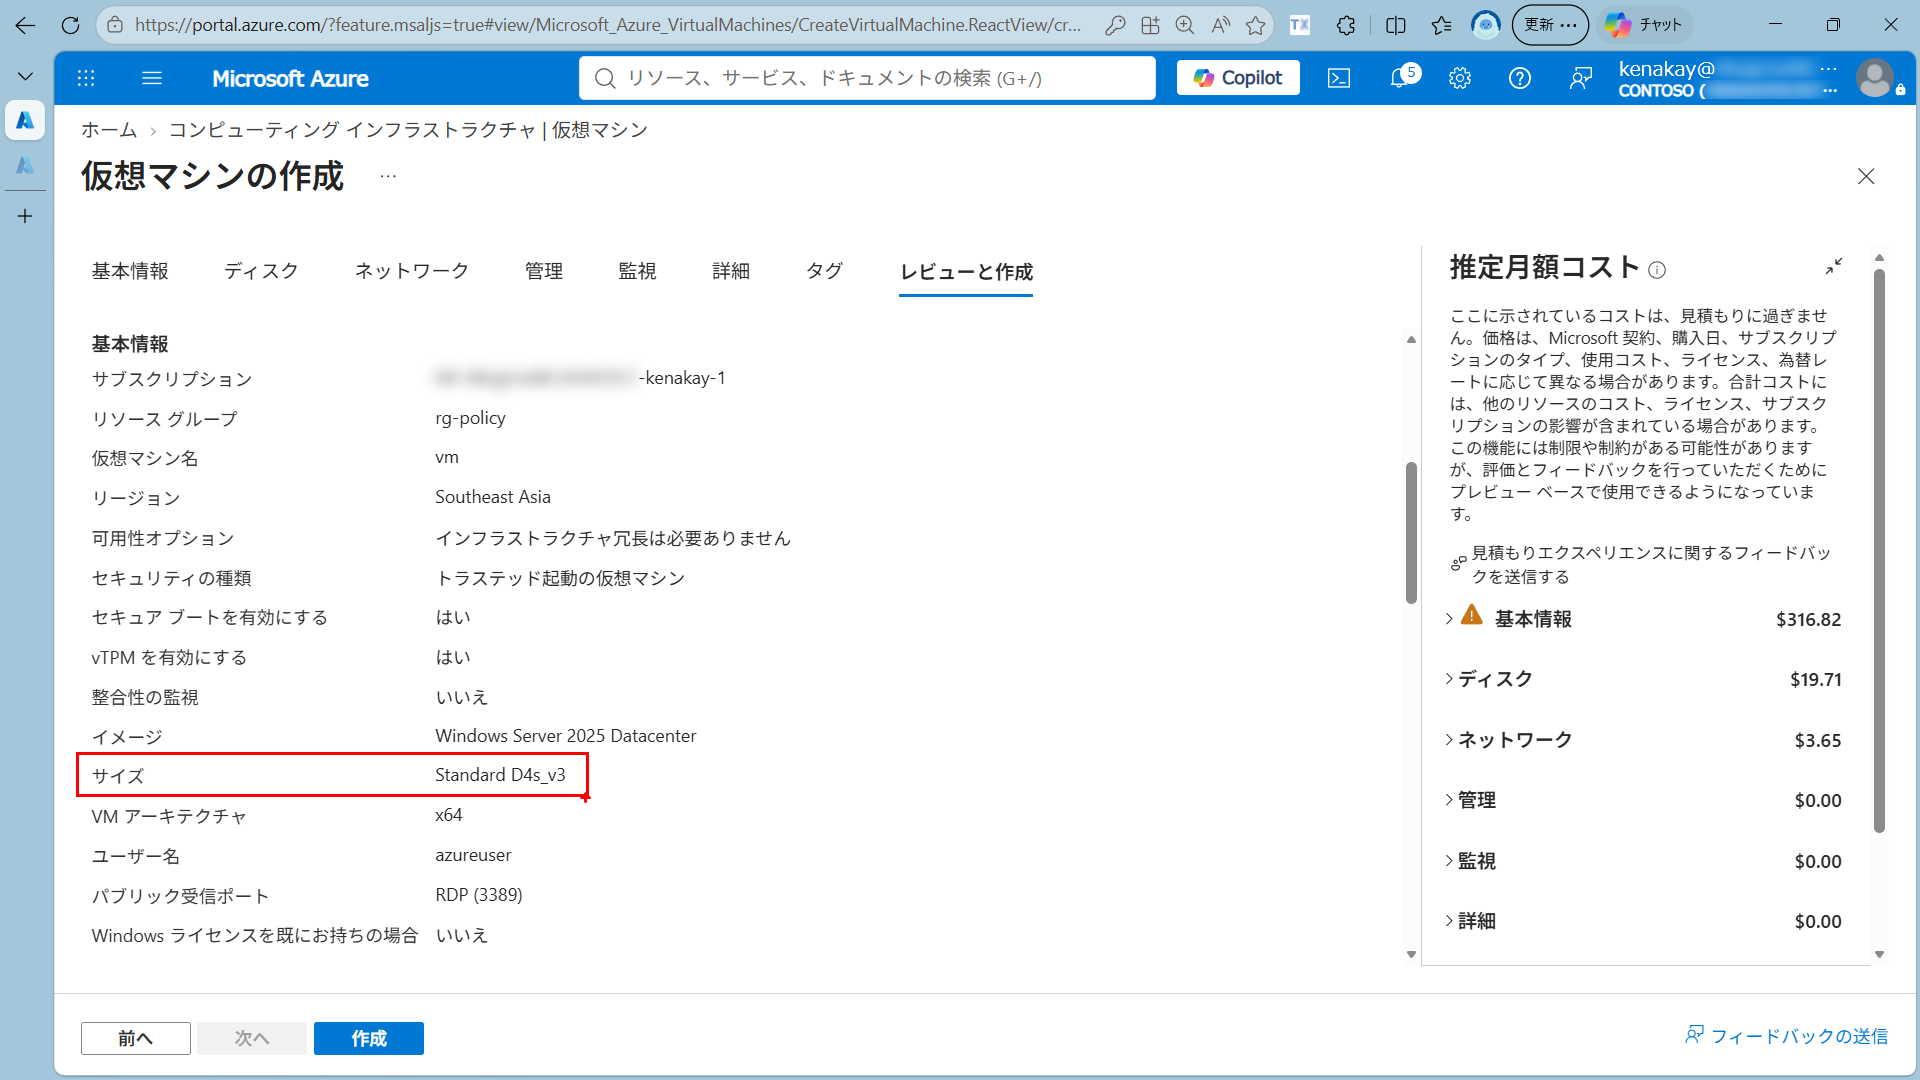Click the 作成 button

[x=369, y=1038]
